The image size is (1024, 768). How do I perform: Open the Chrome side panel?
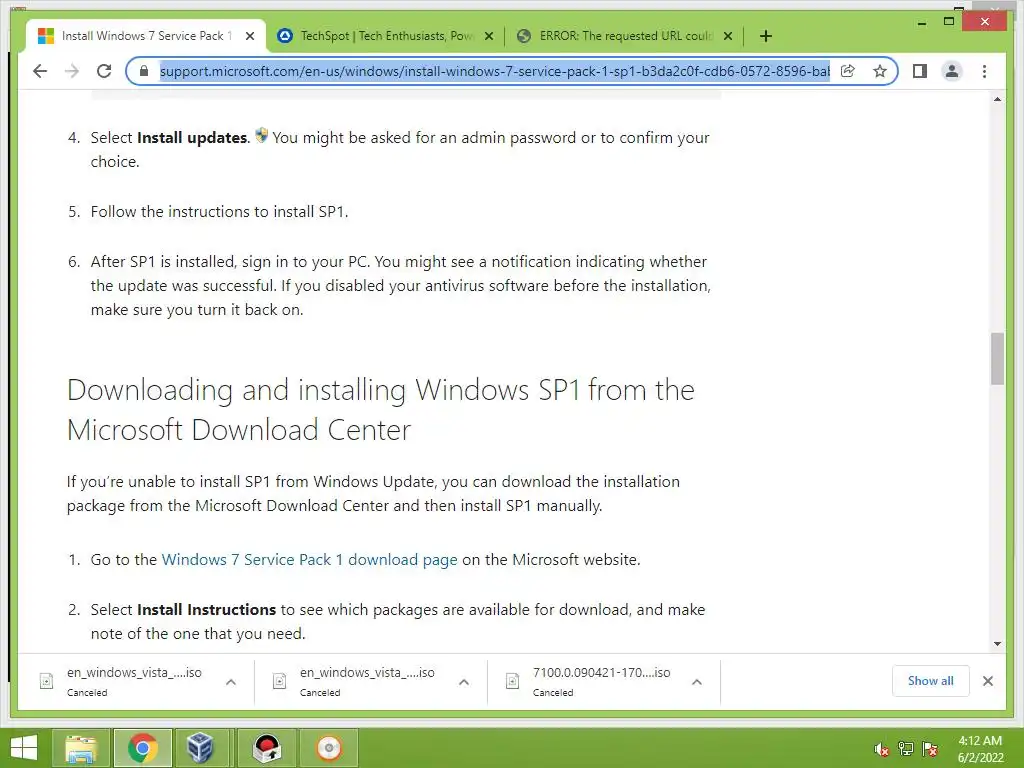pos(920,71)
